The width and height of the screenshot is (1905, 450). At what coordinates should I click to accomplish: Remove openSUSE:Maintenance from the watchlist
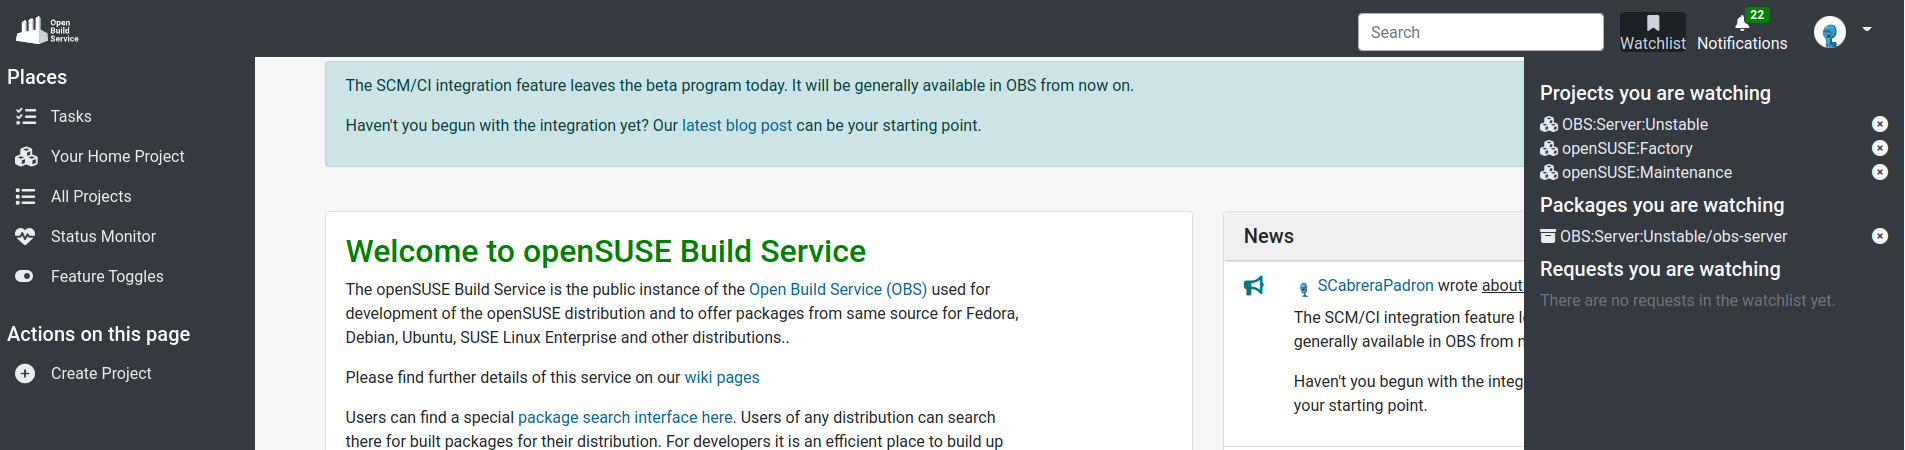point(1880,172)
